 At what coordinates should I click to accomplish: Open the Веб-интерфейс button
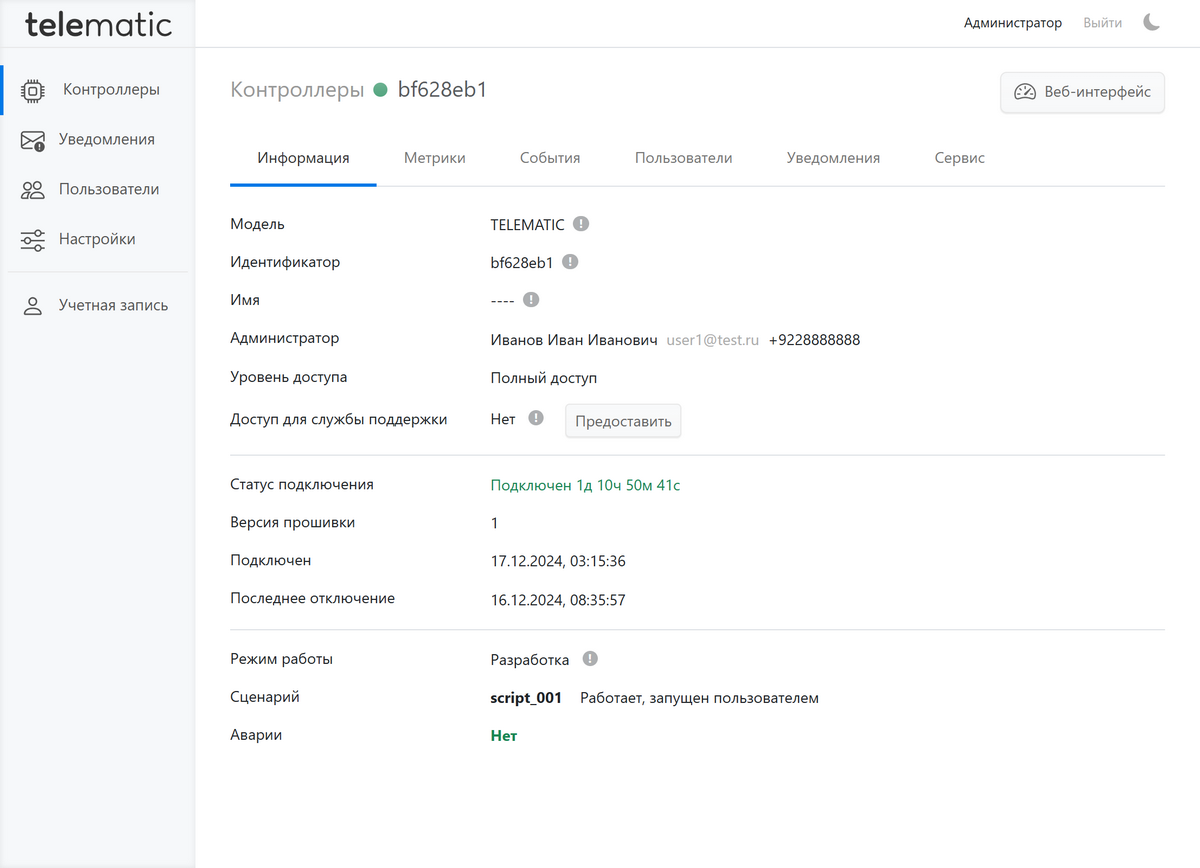point(1082,92)
